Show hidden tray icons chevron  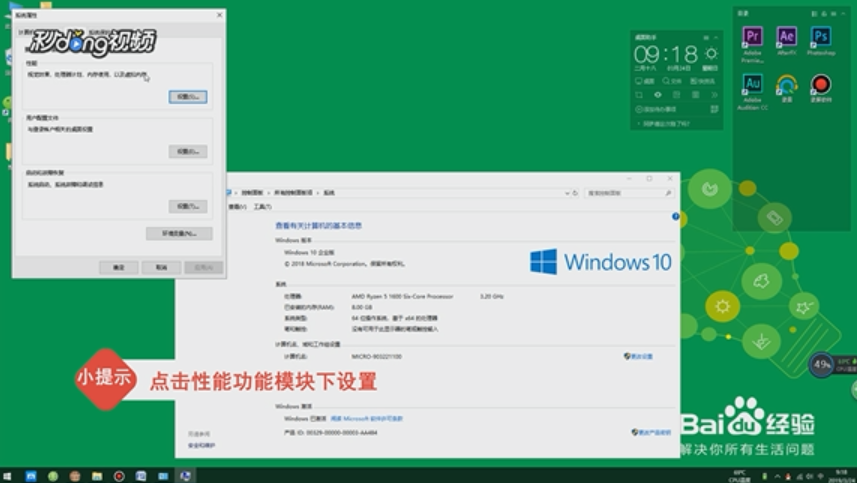777,476
